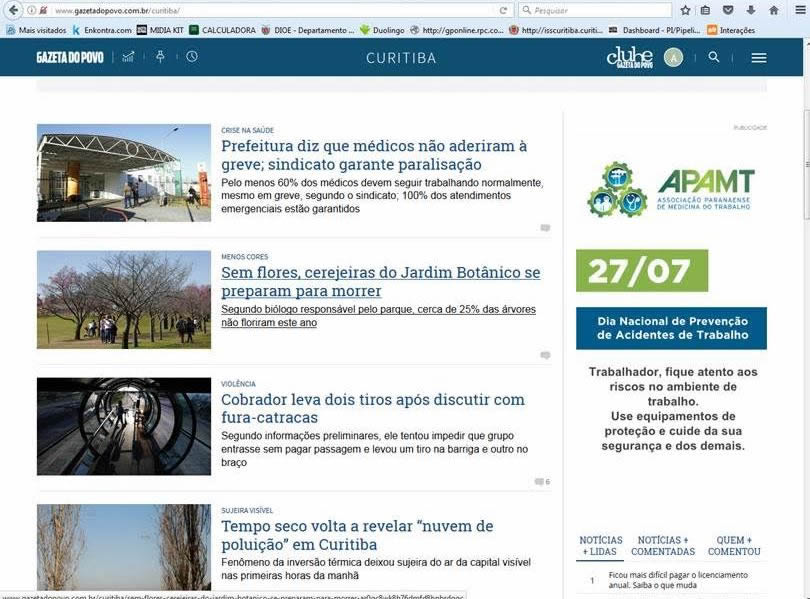This screenshot has height=599, width=810.
Task: Reload the page with the refresh icon
Action: 503,10
